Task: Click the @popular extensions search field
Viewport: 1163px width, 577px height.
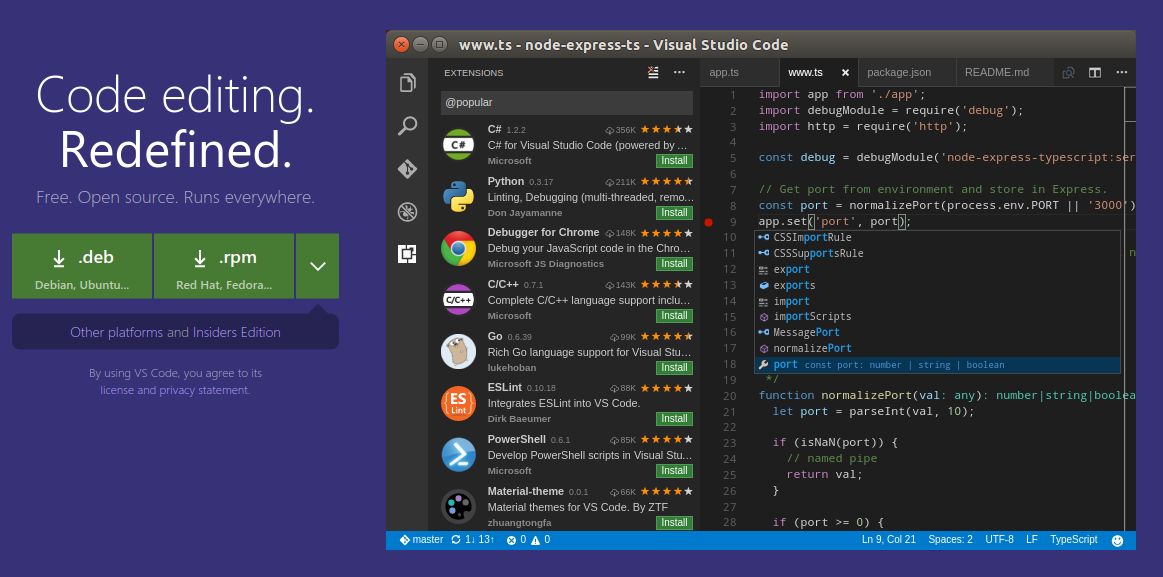Action: (x=566, y=102)
